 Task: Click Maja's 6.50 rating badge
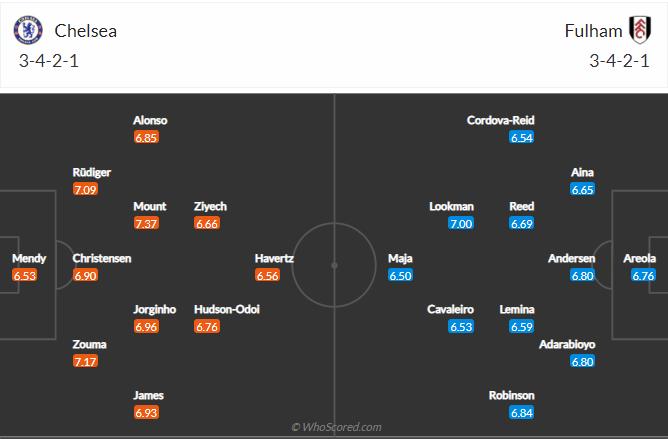click(400, 275)
